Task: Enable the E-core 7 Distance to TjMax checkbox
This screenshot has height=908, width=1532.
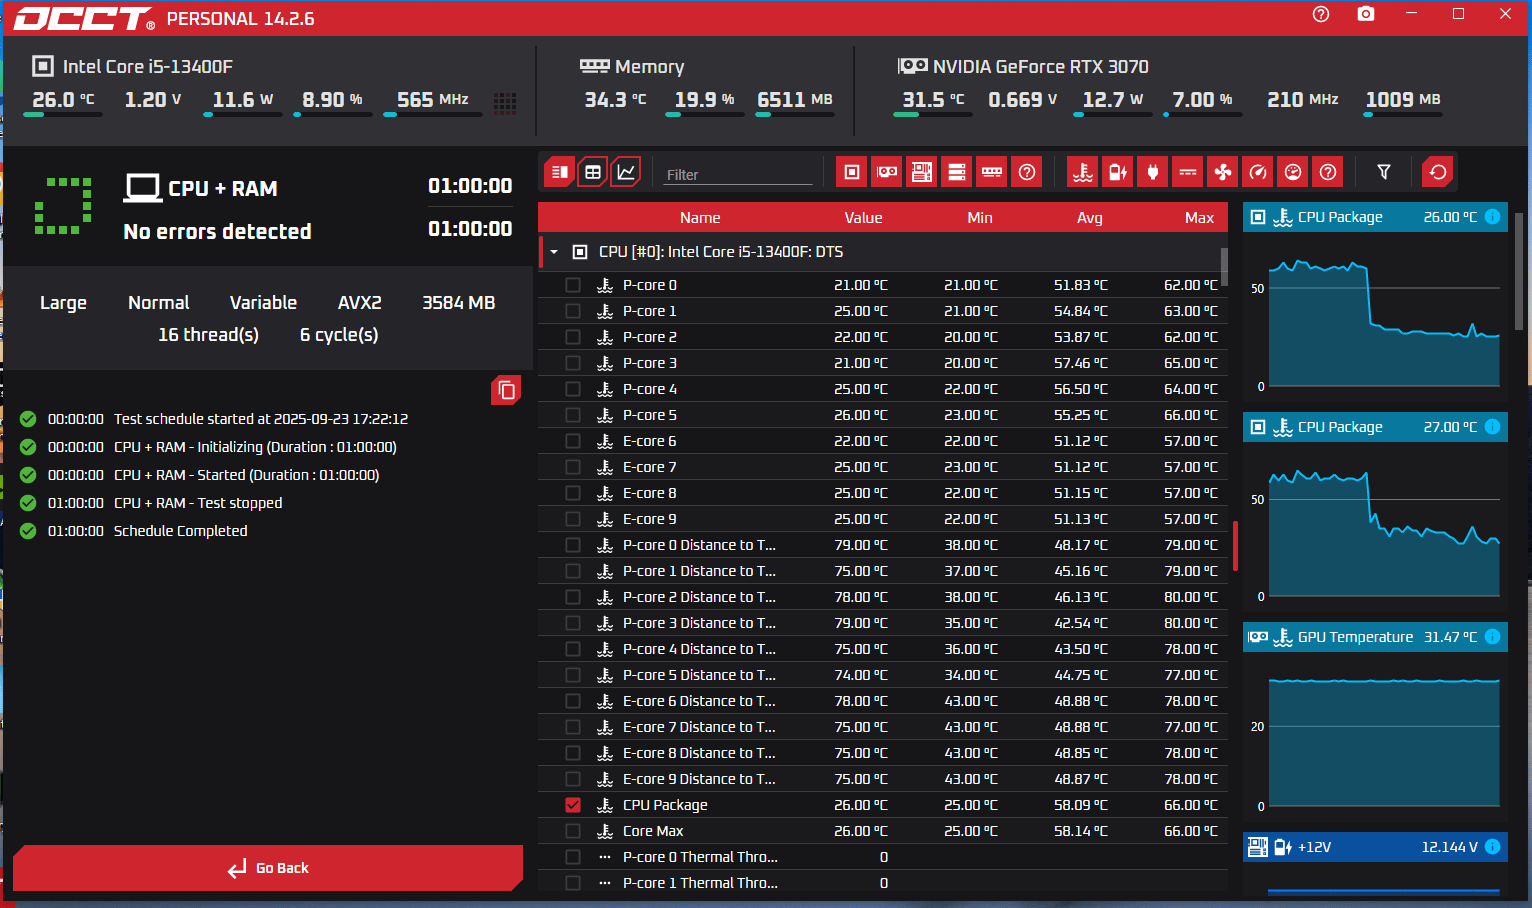Action: click(573, 727)
